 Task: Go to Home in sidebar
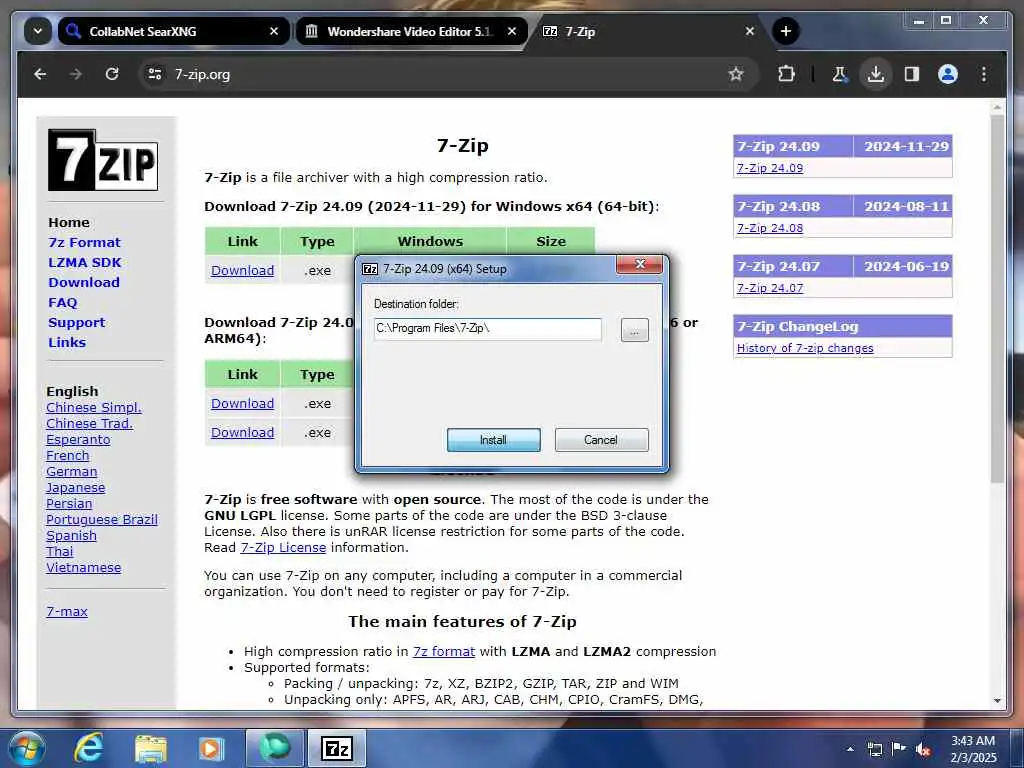coord(69,223)
